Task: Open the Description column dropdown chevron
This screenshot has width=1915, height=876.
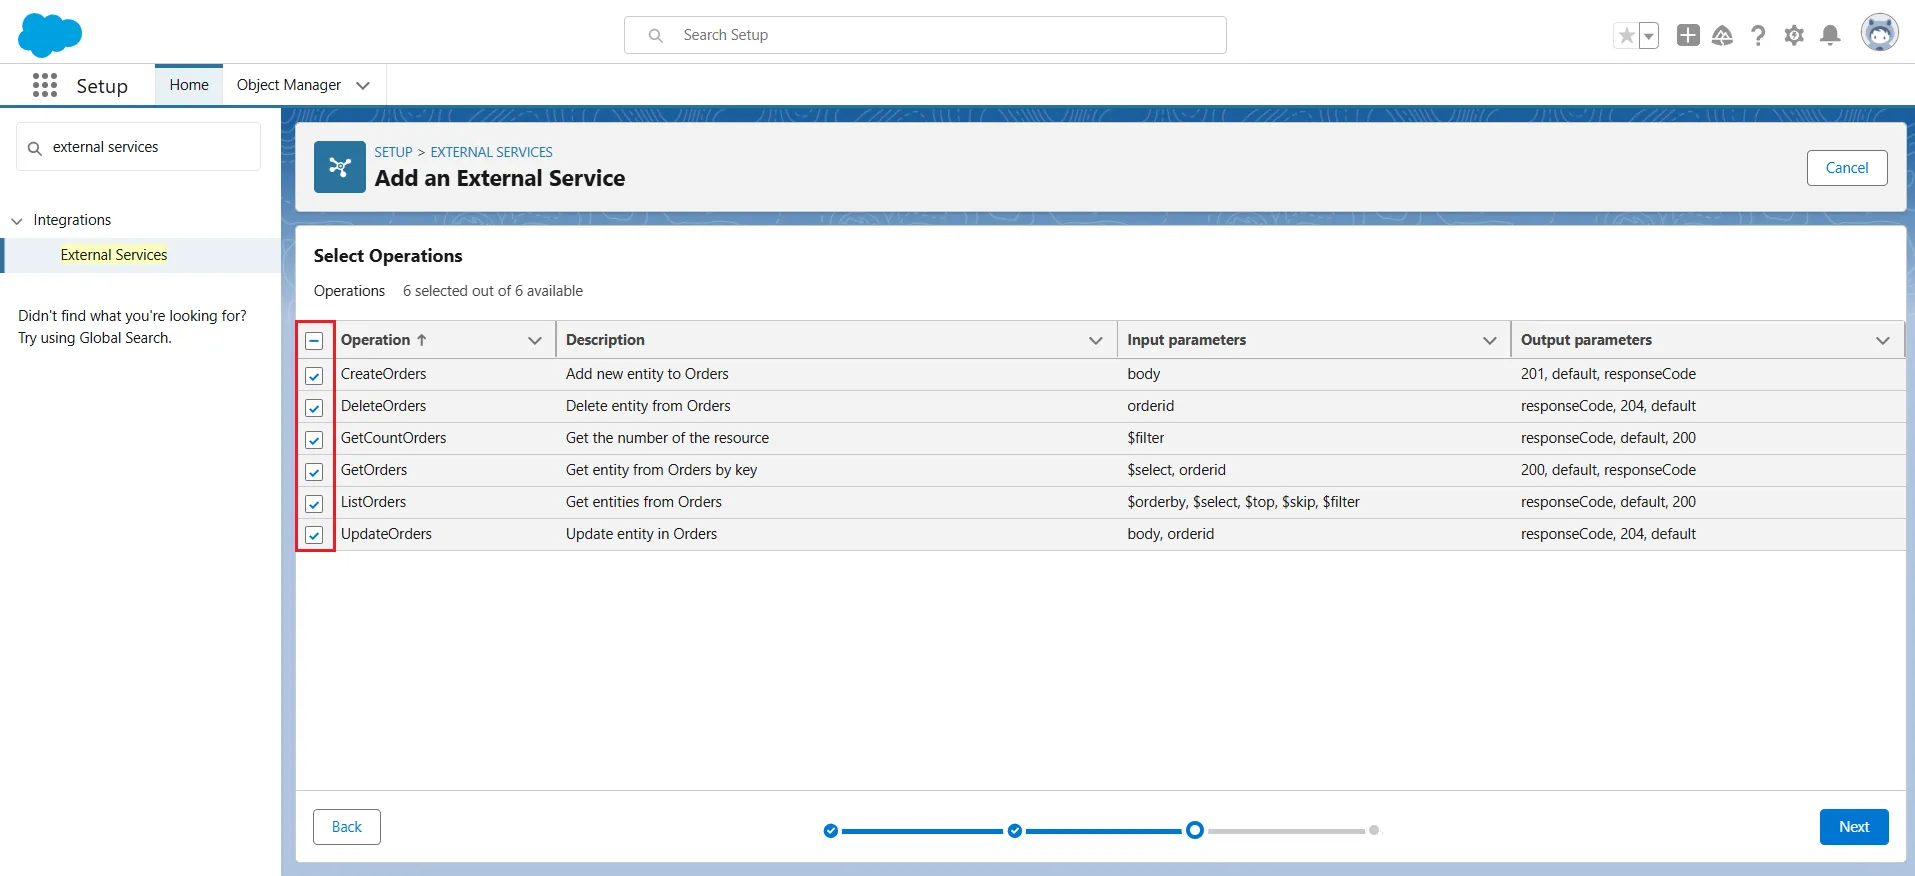Action: click(1096, 341)
